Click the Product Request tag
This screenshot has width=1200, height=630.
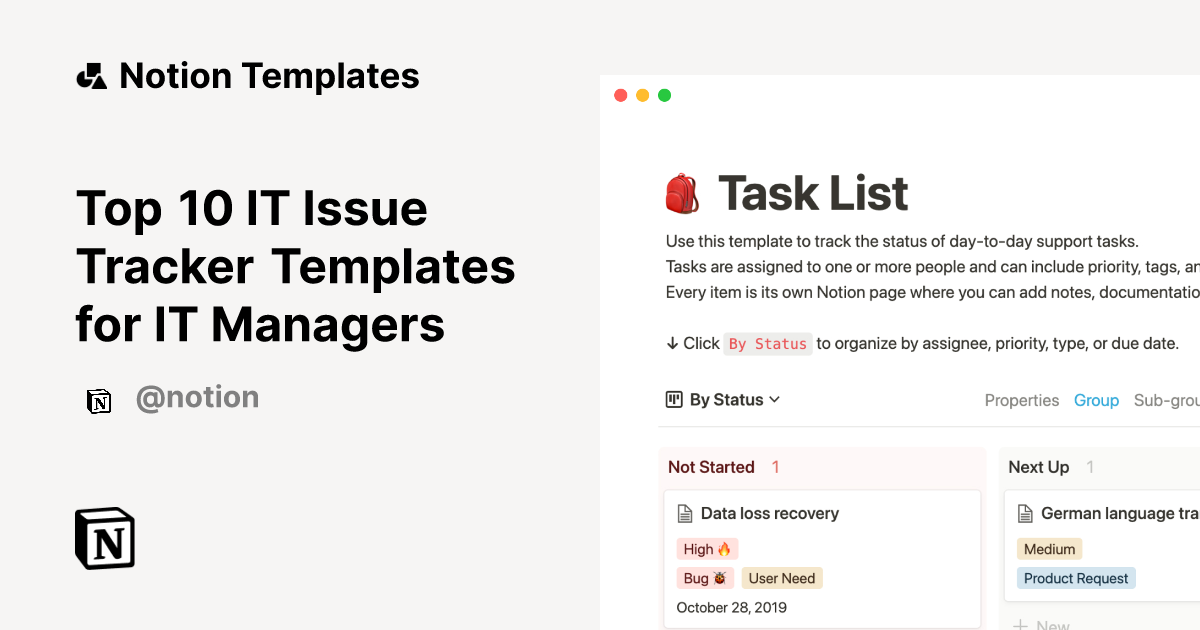[1076, 578]
